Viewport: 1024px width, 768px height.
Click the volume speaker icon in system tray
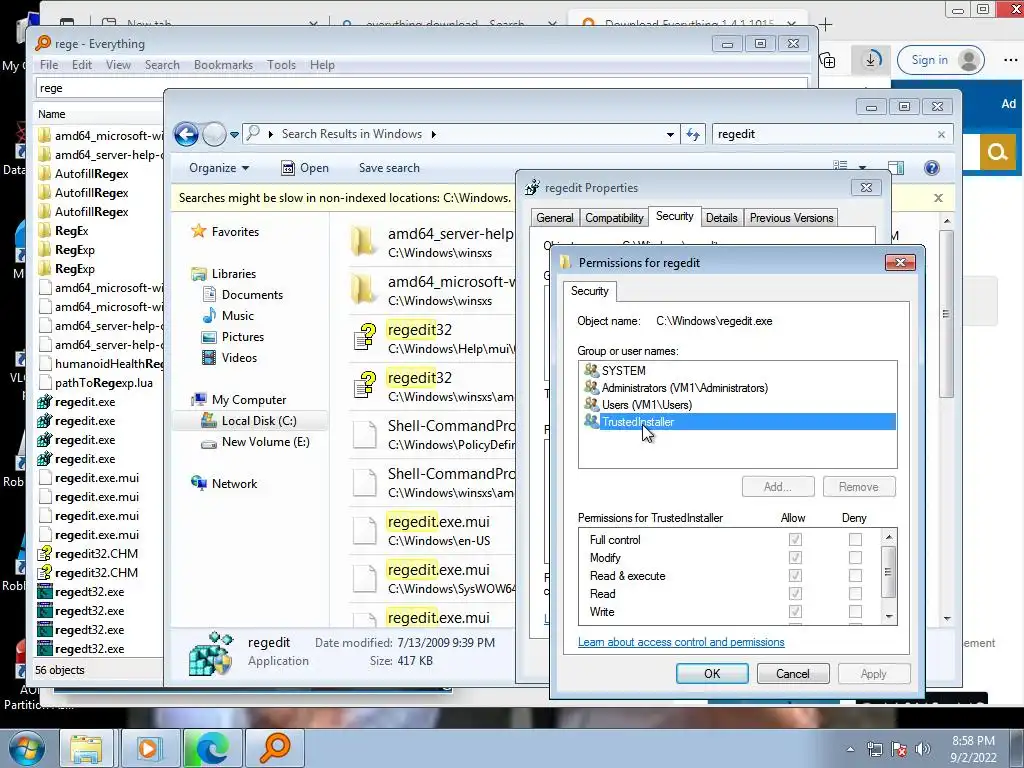pyautogui.click(x=923, y=749)
